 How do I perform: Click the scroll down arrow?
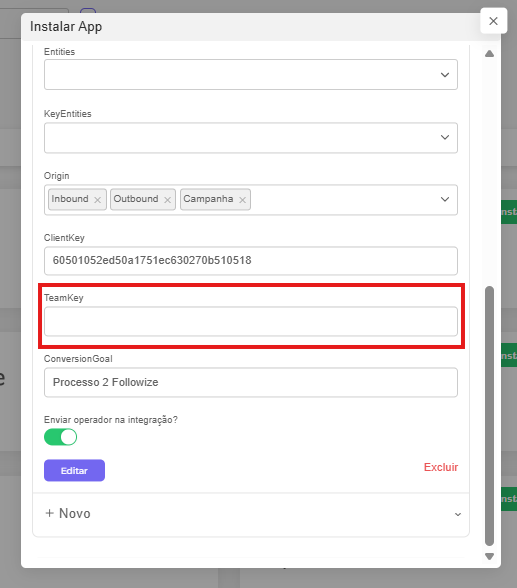489,556
